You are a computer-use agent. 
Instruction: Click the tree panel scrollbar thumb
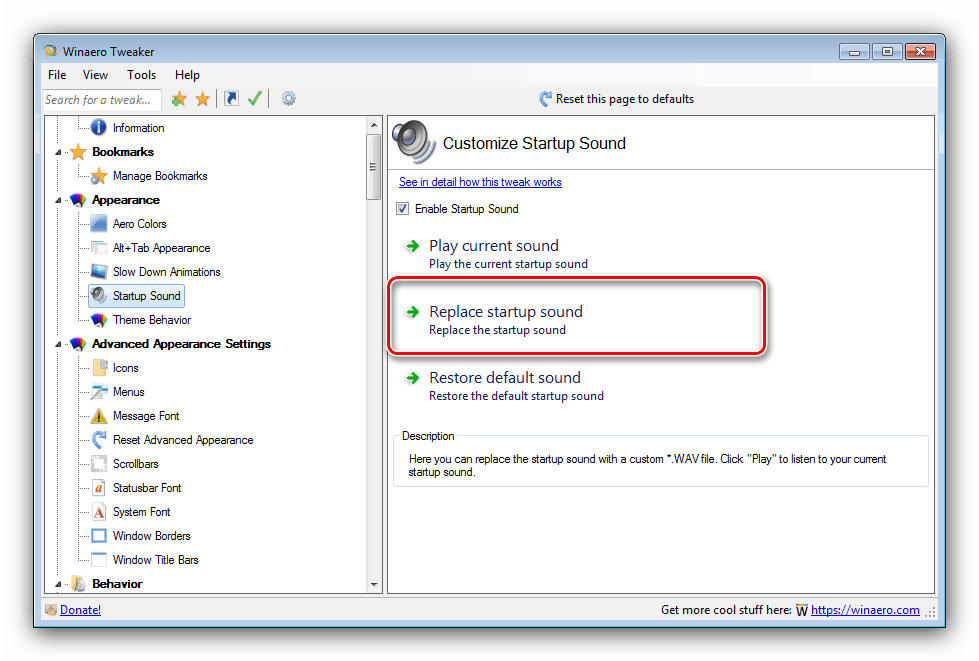point(374,167)
